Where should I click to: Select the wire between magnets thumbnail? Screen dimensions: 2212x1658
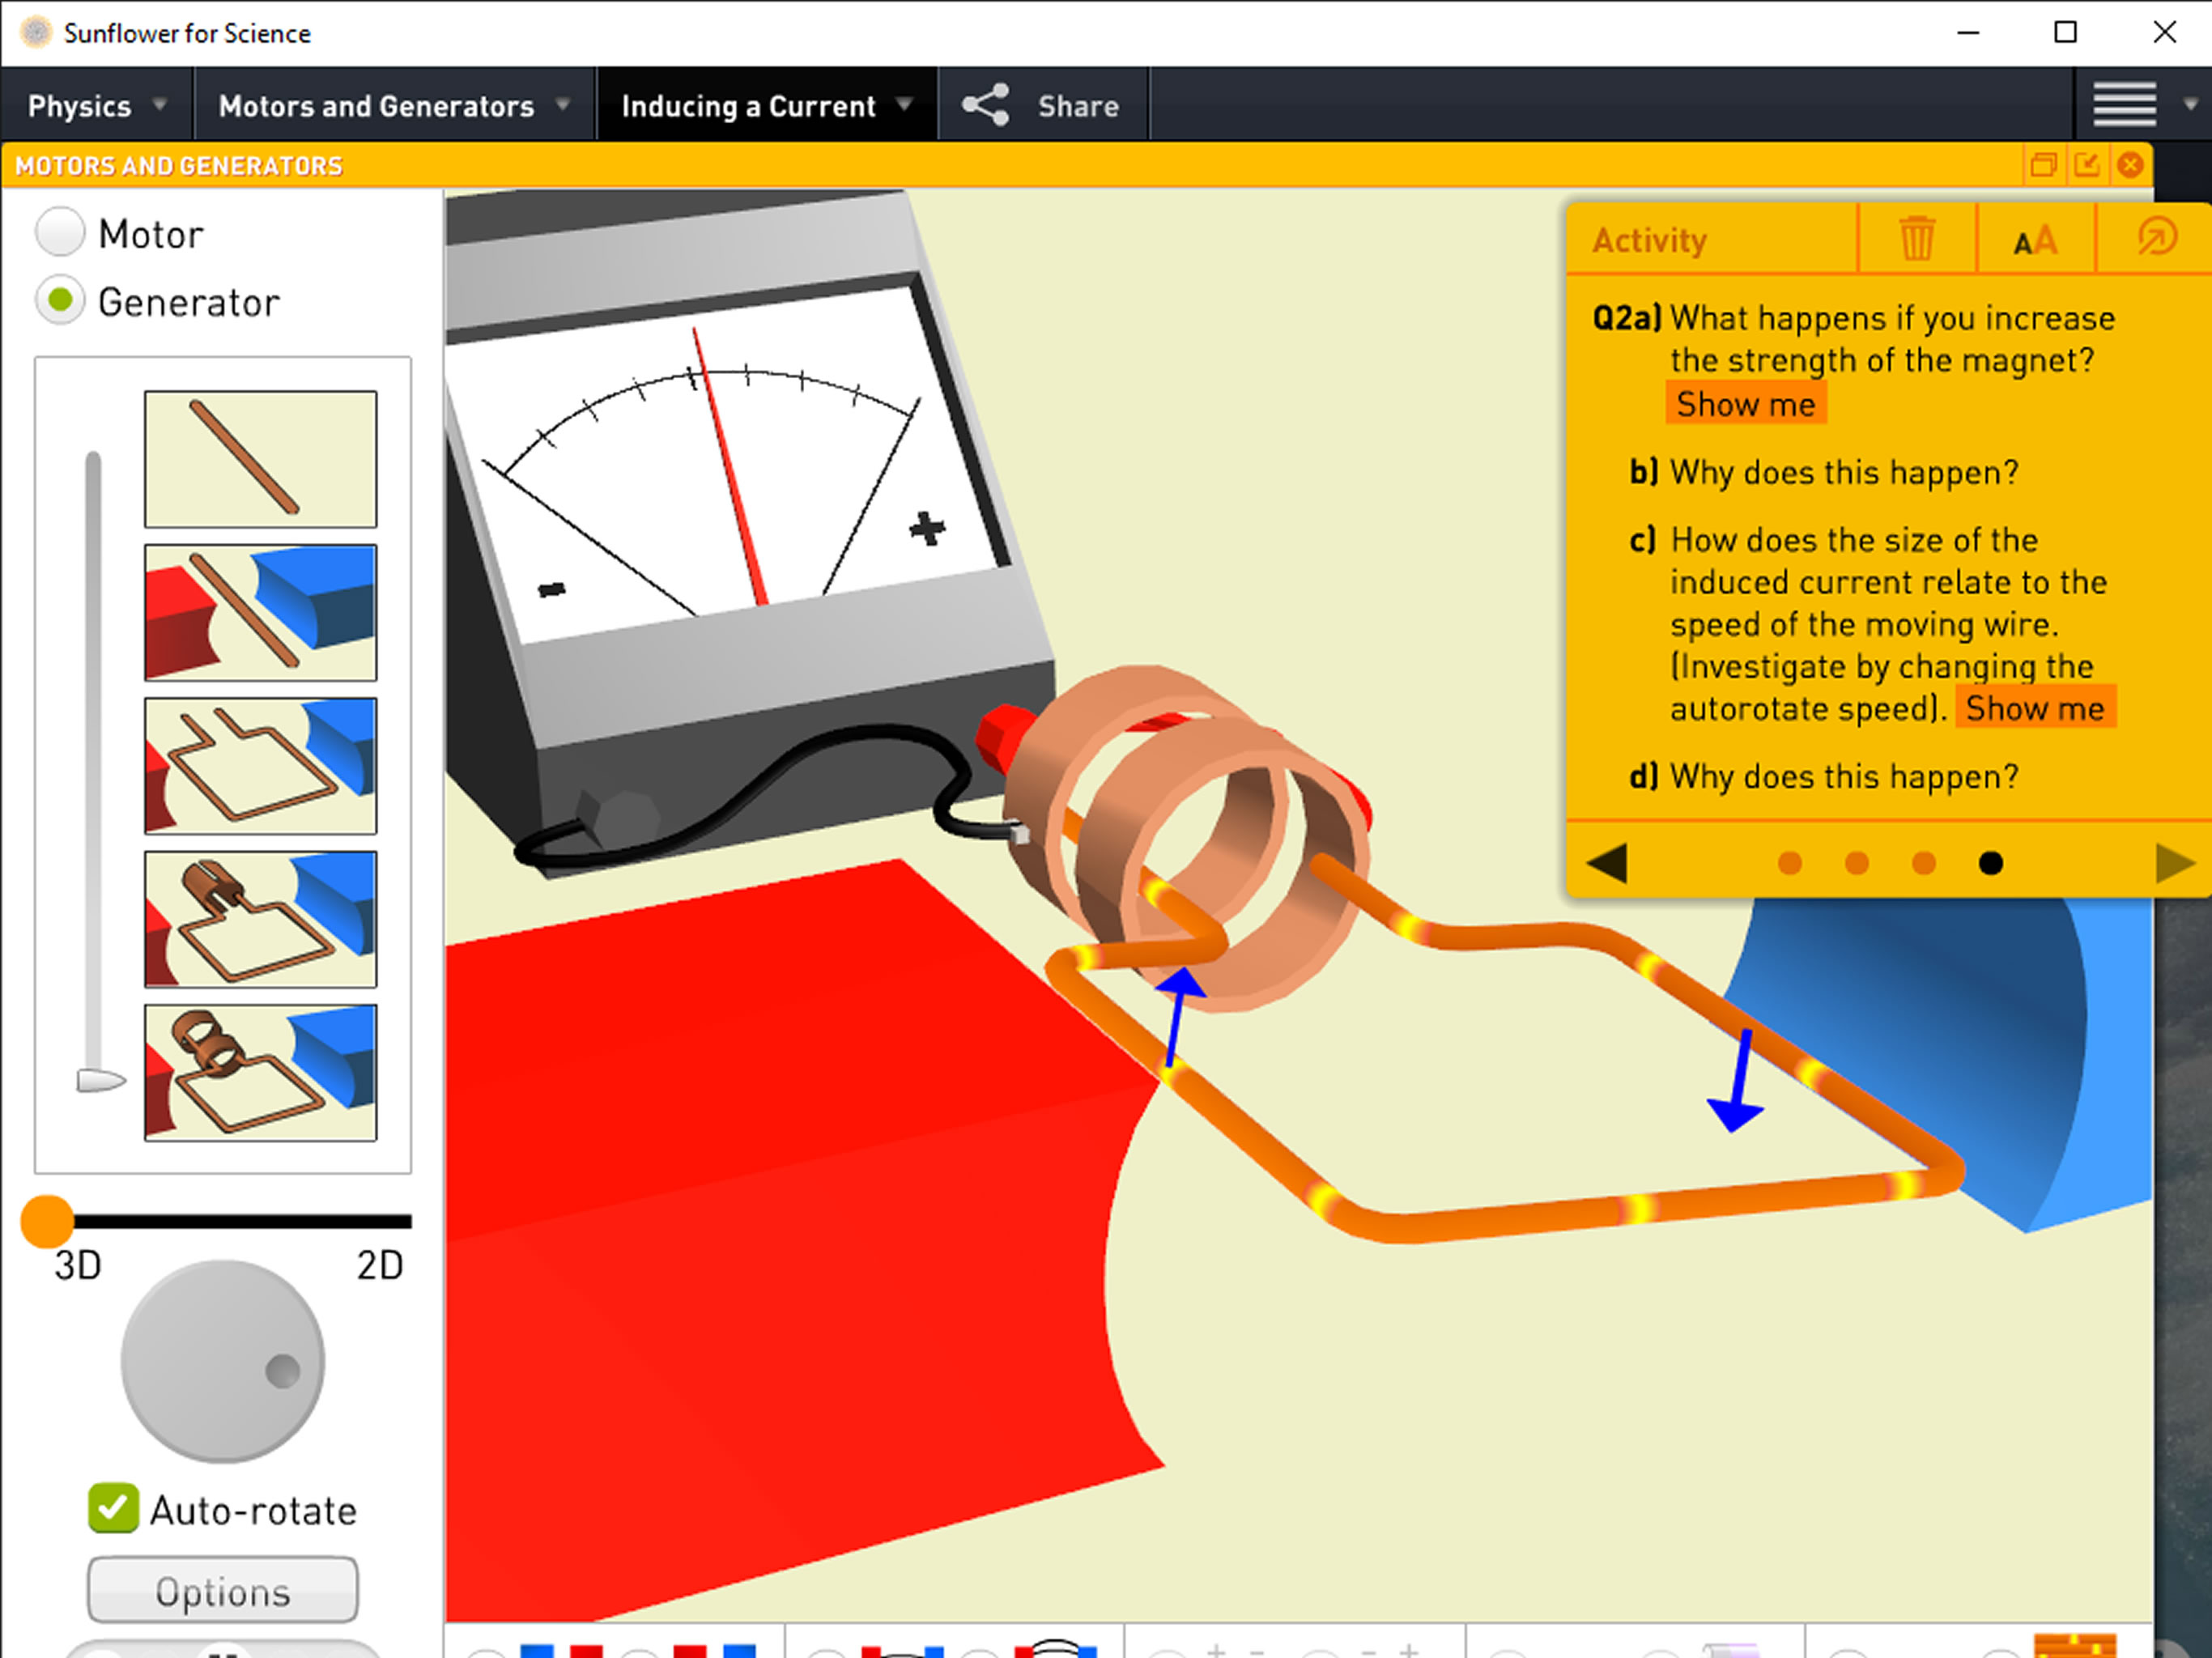pos(260,612)
